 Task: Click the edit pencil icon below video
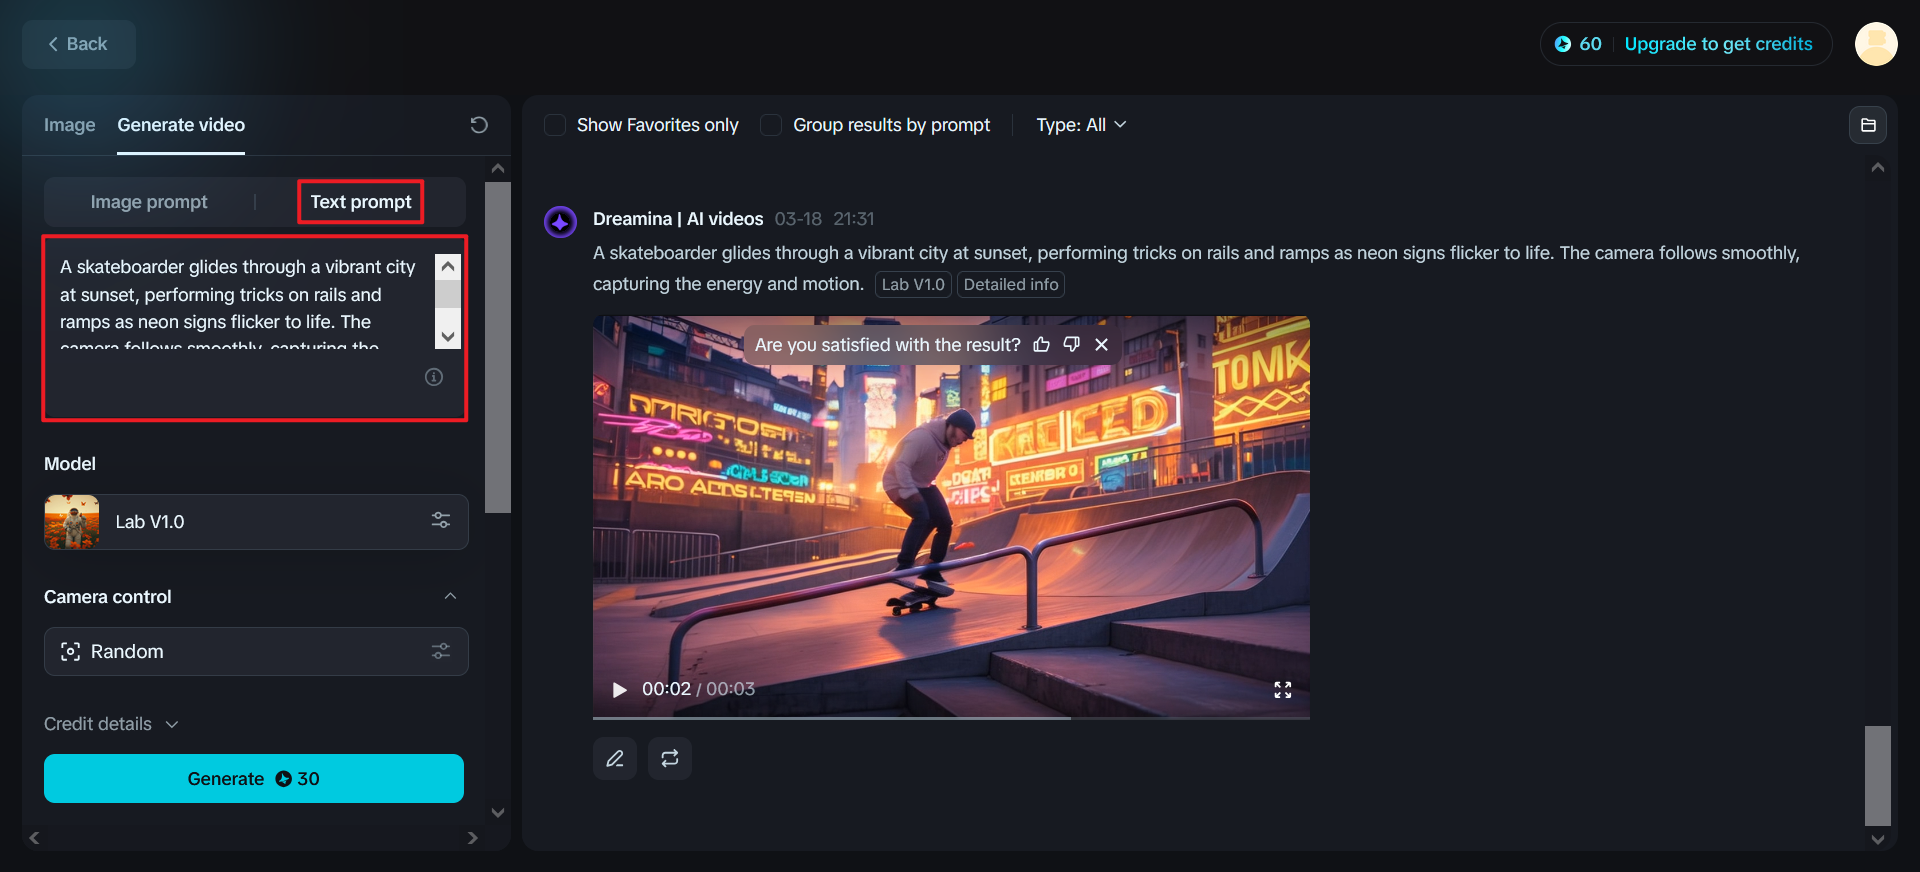coord(615,758)
